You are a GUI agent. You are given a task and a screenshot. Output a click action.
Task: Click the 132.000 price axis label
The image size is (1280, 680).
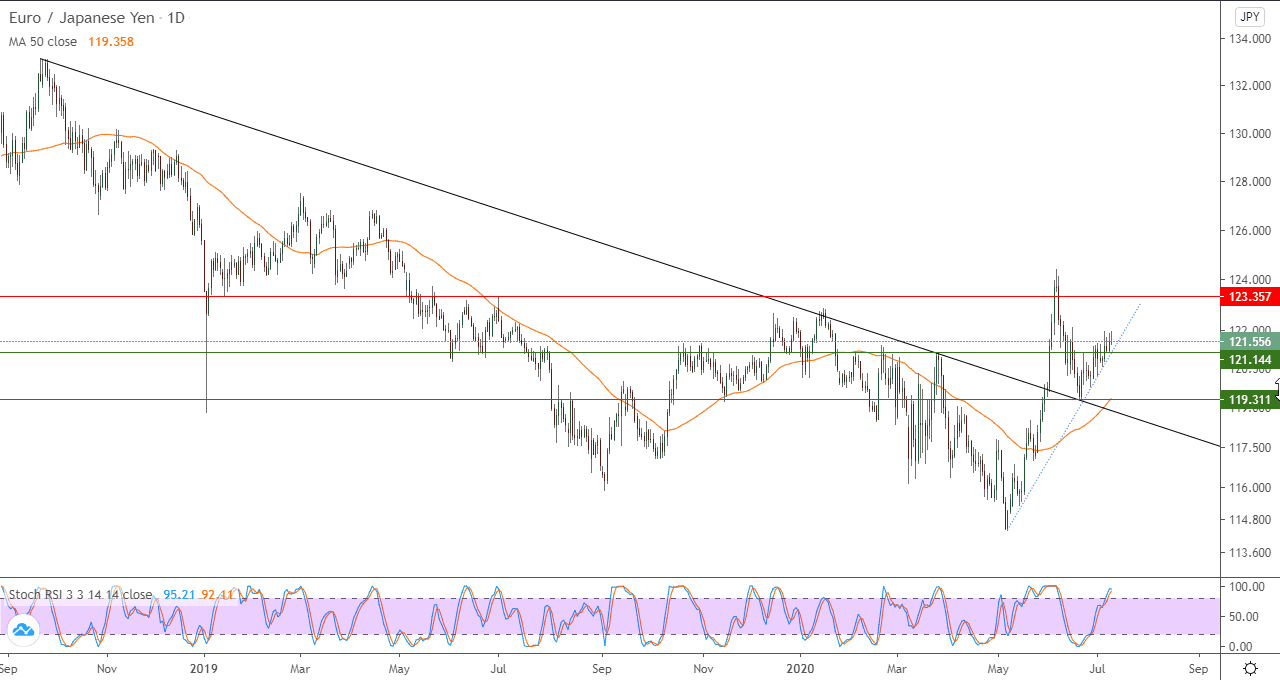(x=1251, y=86)
